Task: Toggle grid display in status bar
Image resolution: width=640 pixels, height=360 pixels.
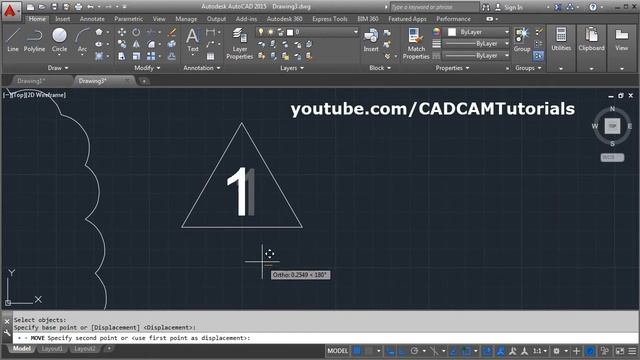Action: tap(357, 351)
